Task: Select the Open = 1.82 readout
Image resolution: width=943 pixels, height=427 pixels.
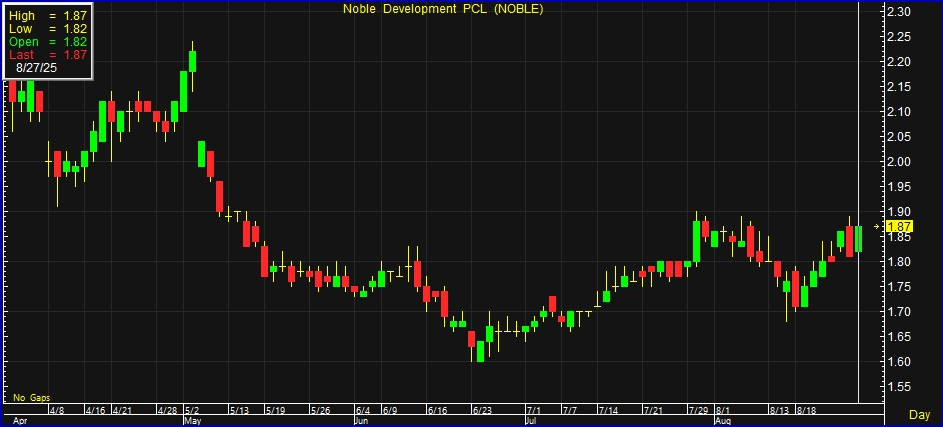Action: (48, 41)
